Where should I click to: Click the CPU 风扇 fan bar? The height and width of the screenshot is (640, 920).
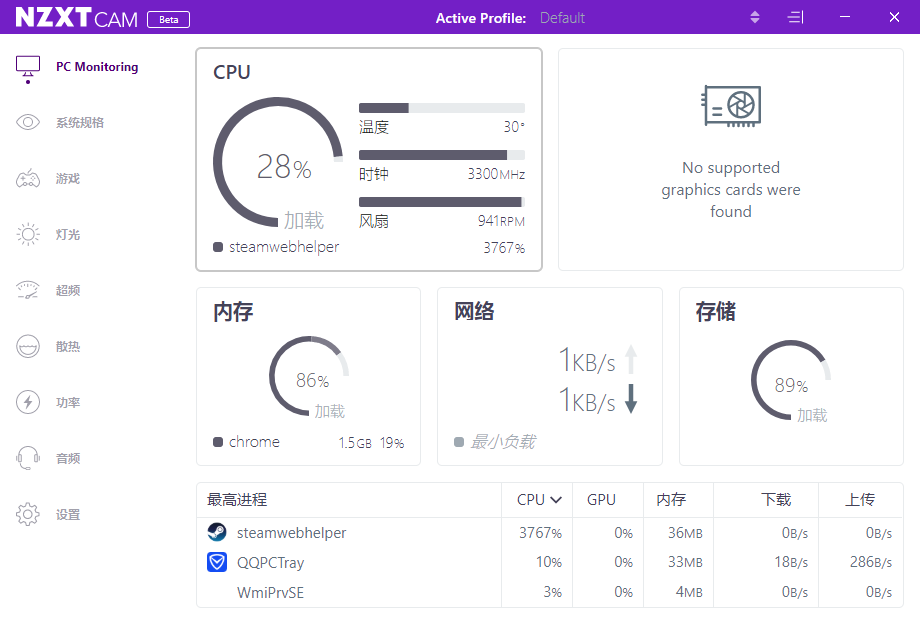[x=442, y=202]
